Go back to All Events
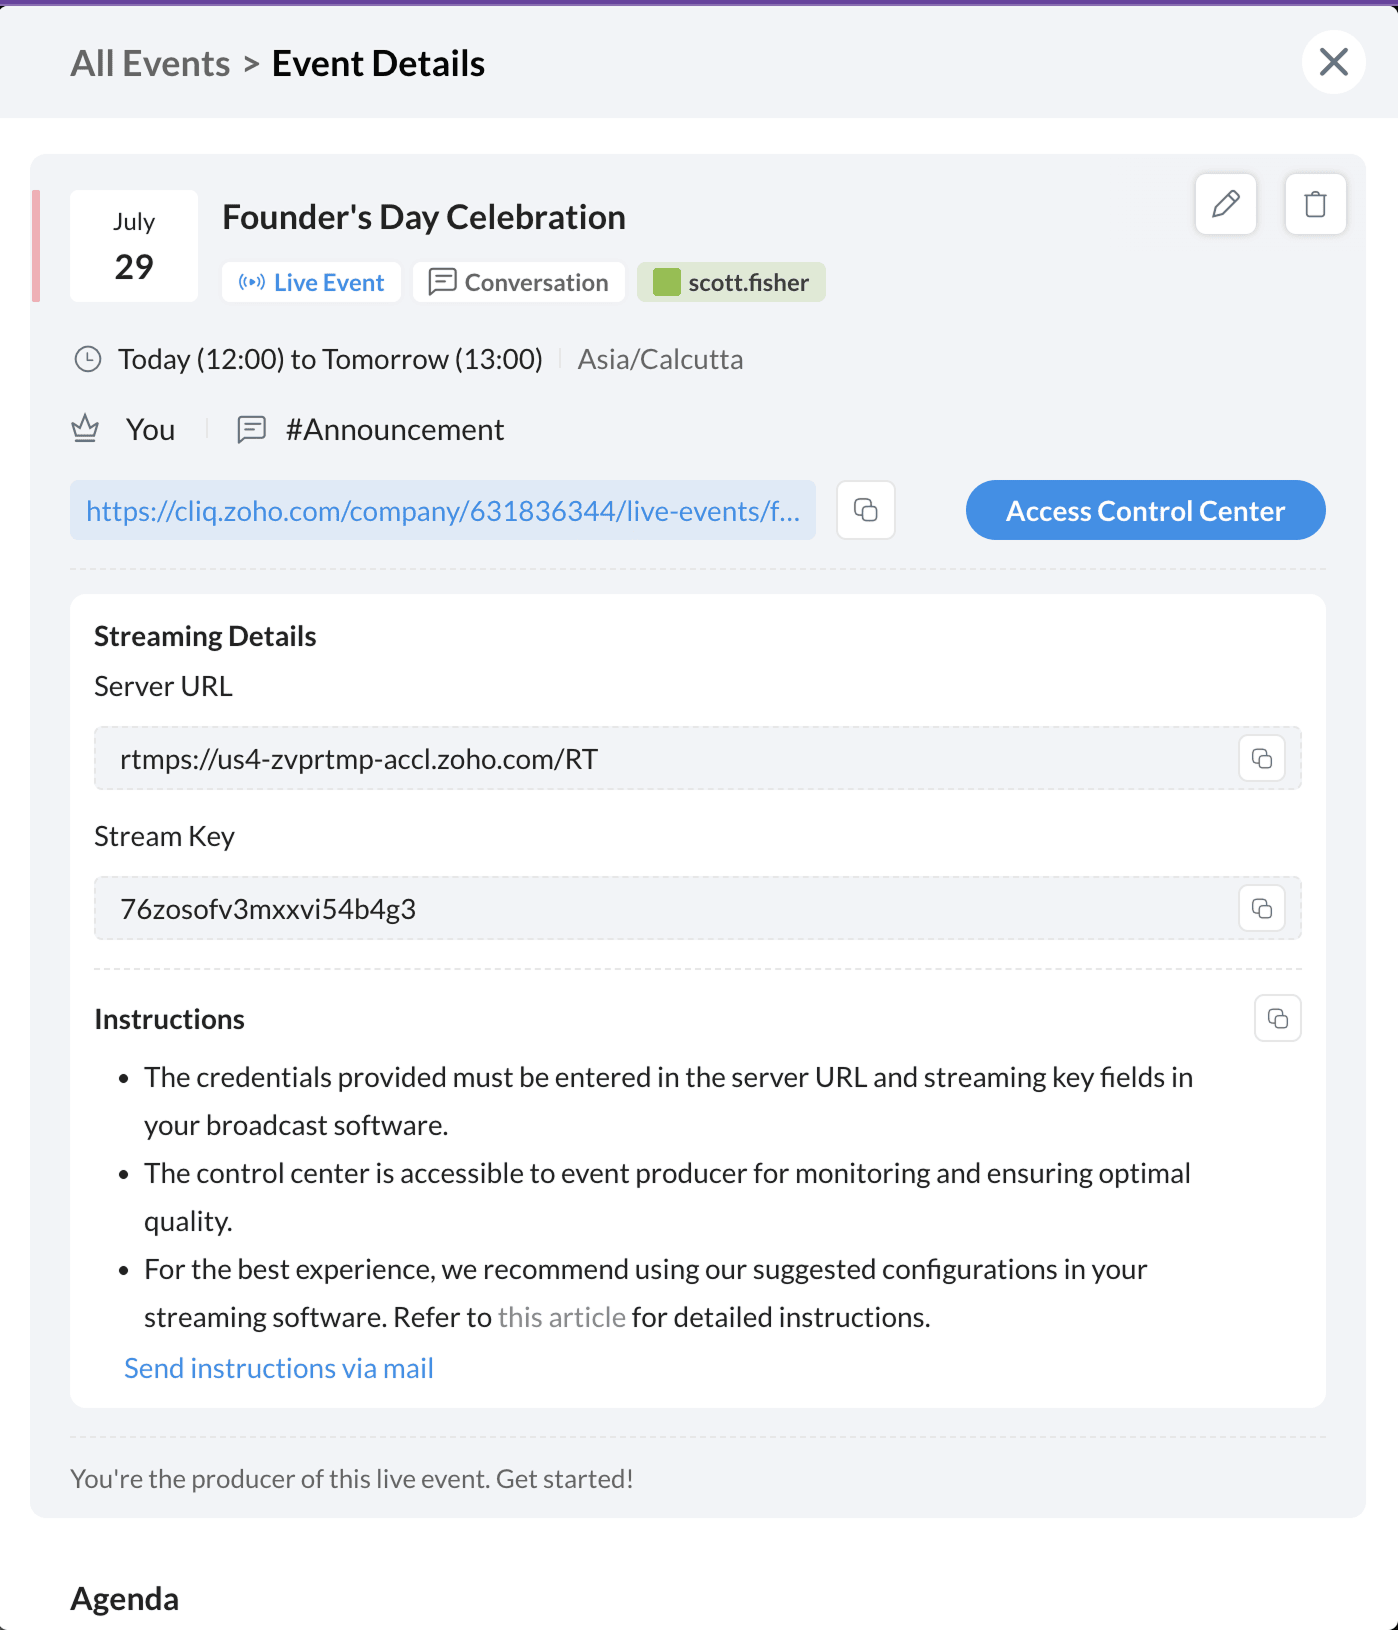 click(x=150, y=64)
